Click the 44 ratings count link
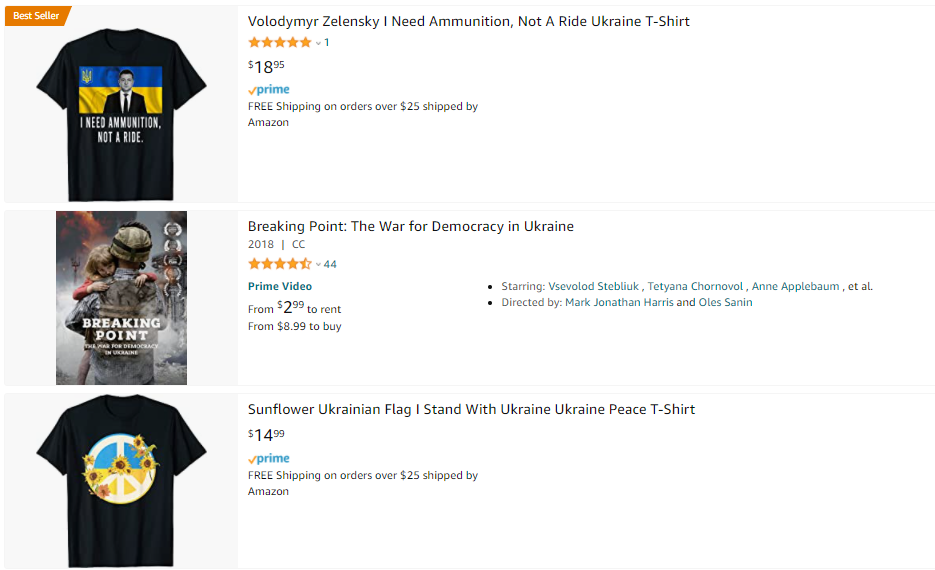The image size is (935, 570). tap(330, 265)
